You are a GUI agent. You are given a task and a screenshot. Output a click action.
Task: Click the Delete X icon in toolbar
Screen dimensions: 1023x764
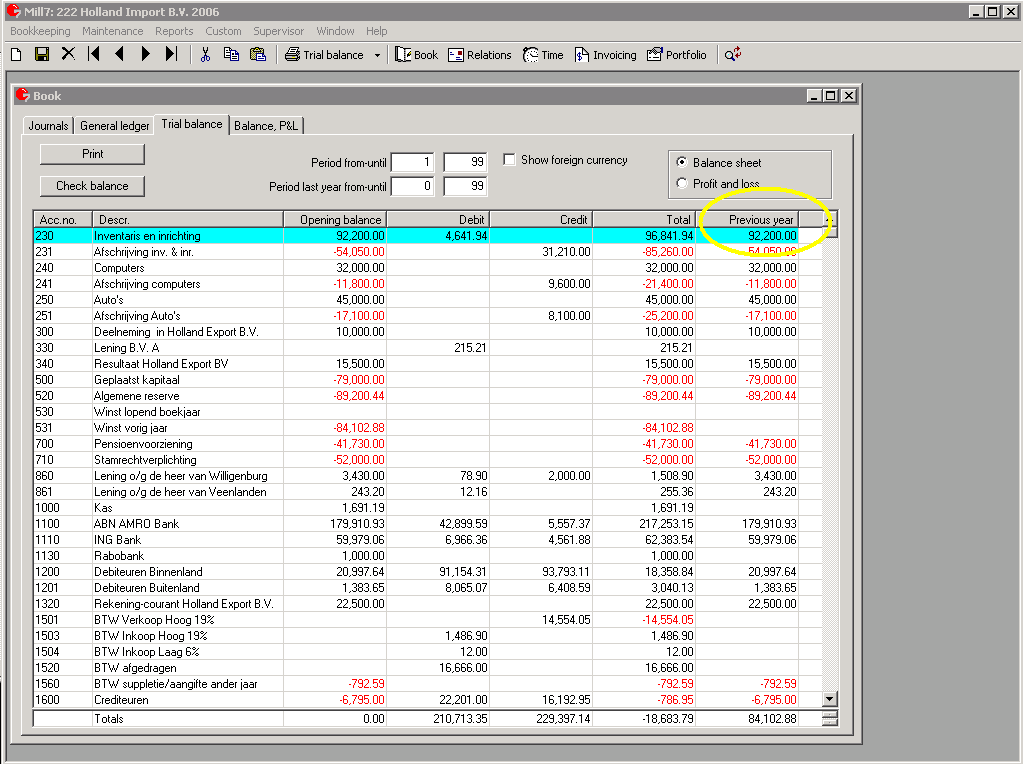[68, 54]
